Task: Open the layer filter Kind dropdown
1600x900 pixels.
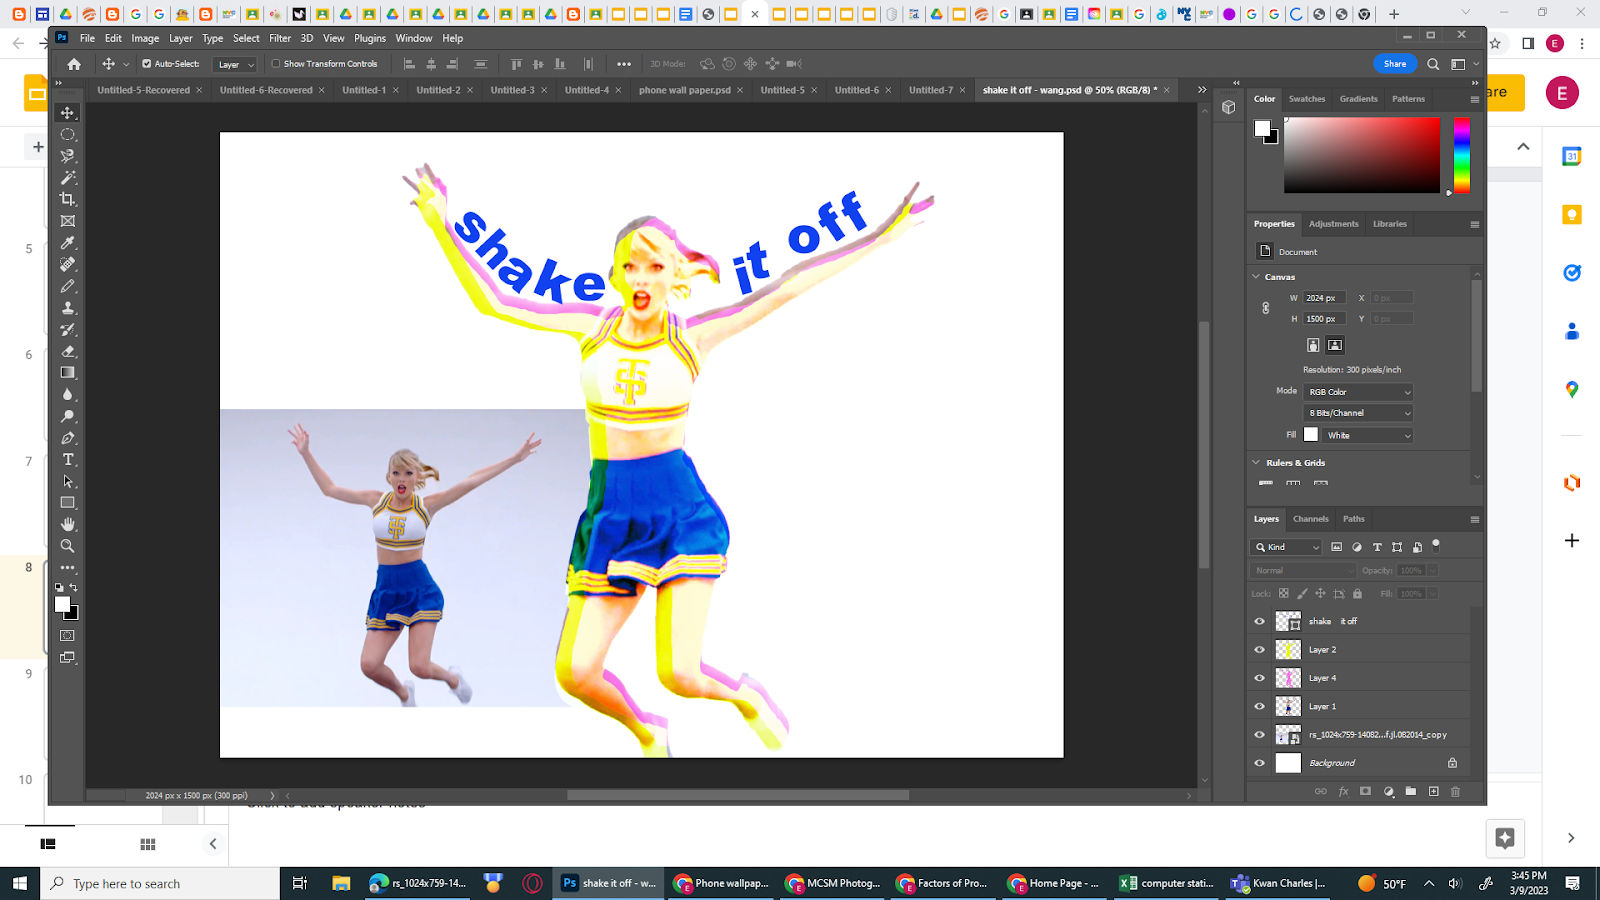Action: pyautogui.click(x=1286, y=547)
